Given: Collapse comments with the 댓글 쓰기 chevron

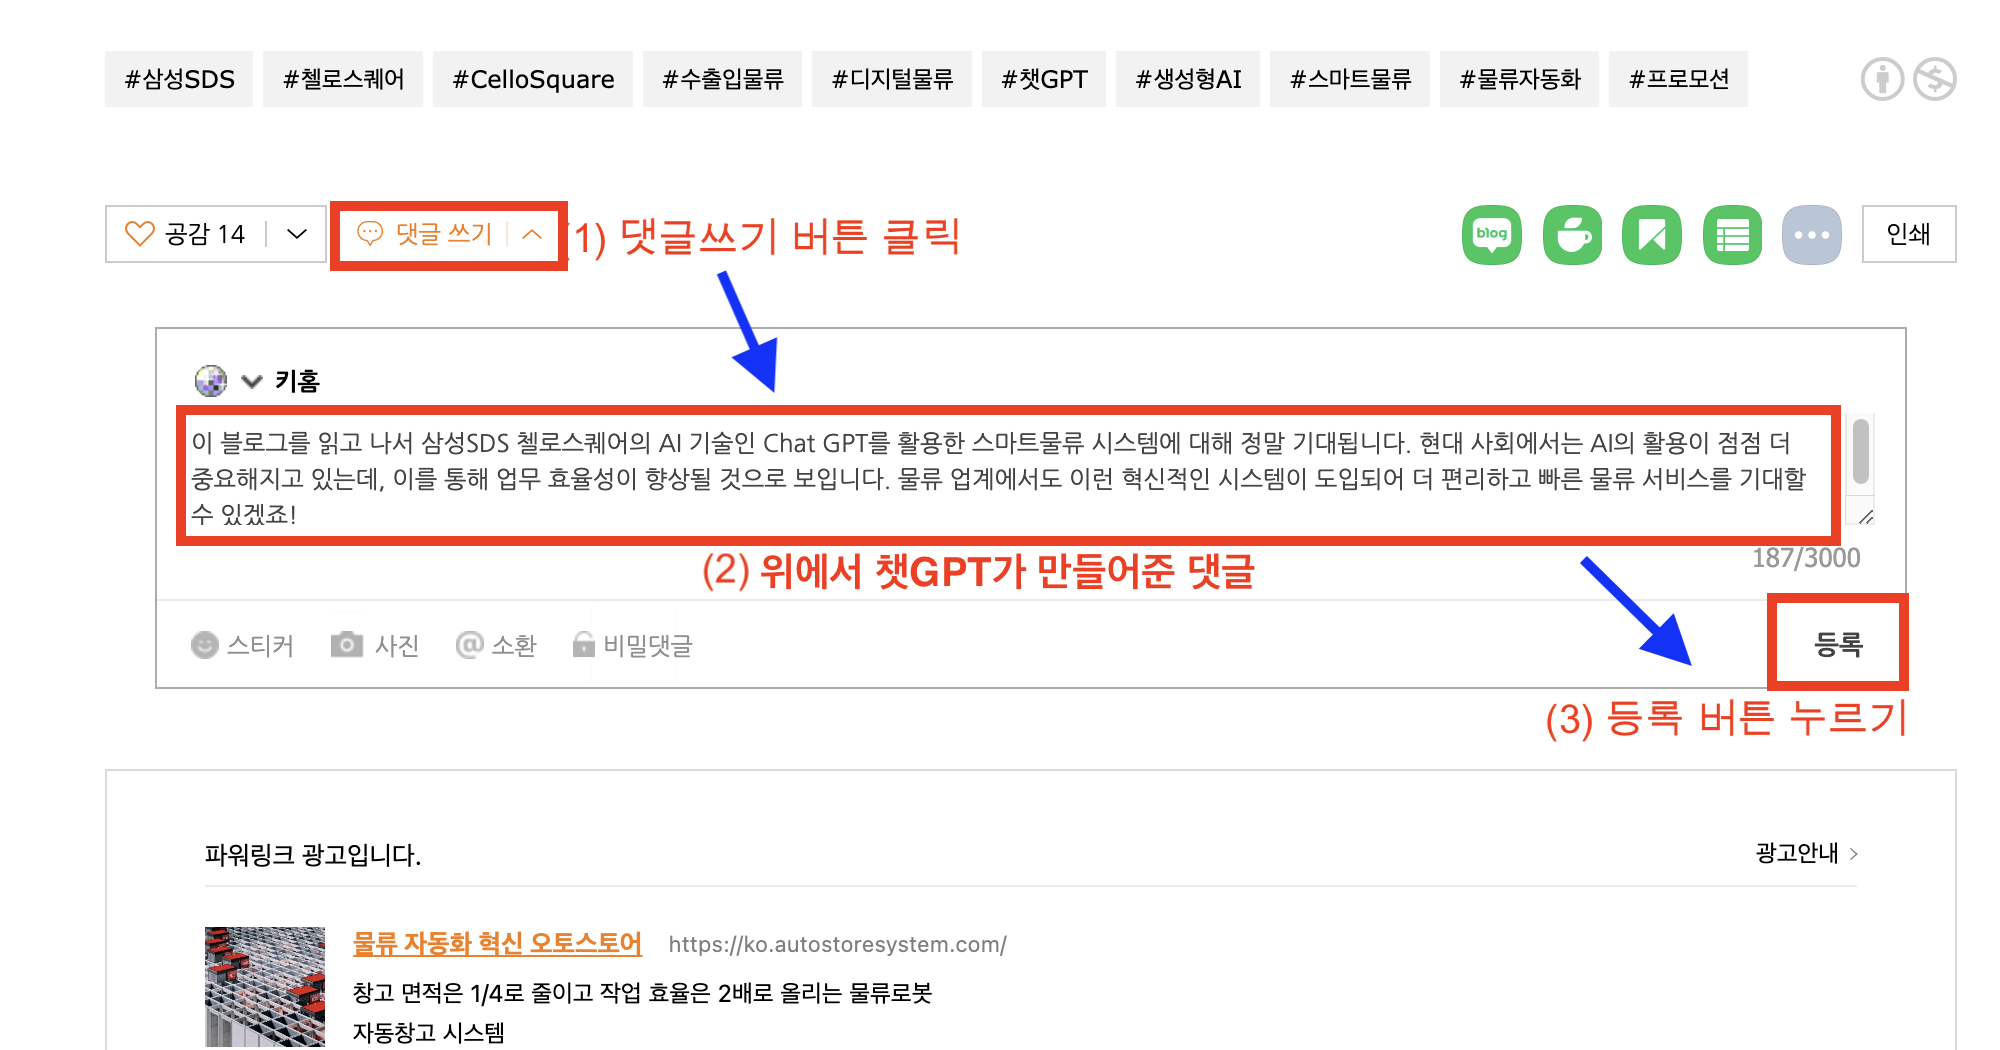Looking at the screenshot, I should 532,234.
